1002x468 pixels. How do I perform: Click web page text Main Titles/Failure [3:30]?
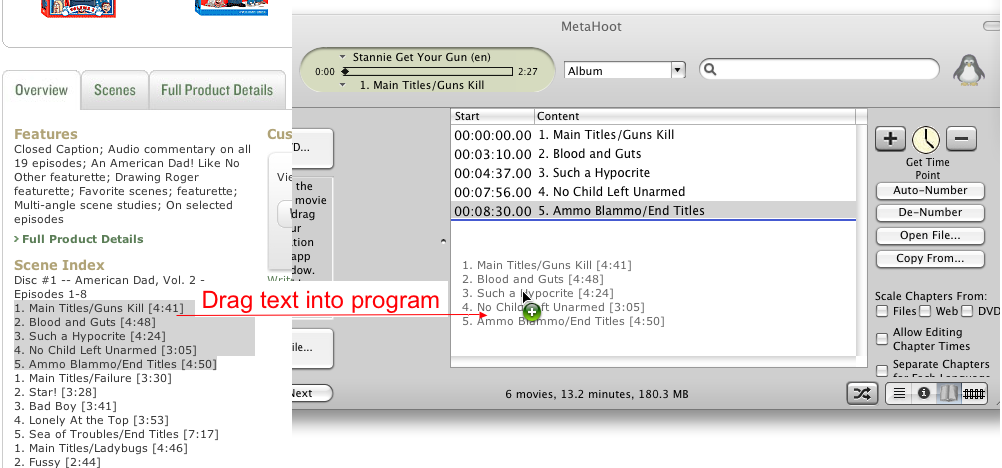tap(99, 378)
